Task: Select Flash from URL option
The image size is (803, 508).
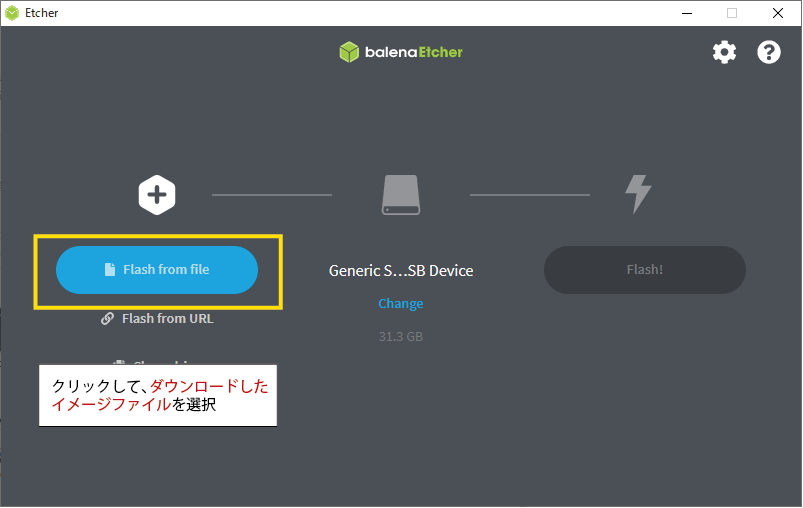Action: coord(157,319)
